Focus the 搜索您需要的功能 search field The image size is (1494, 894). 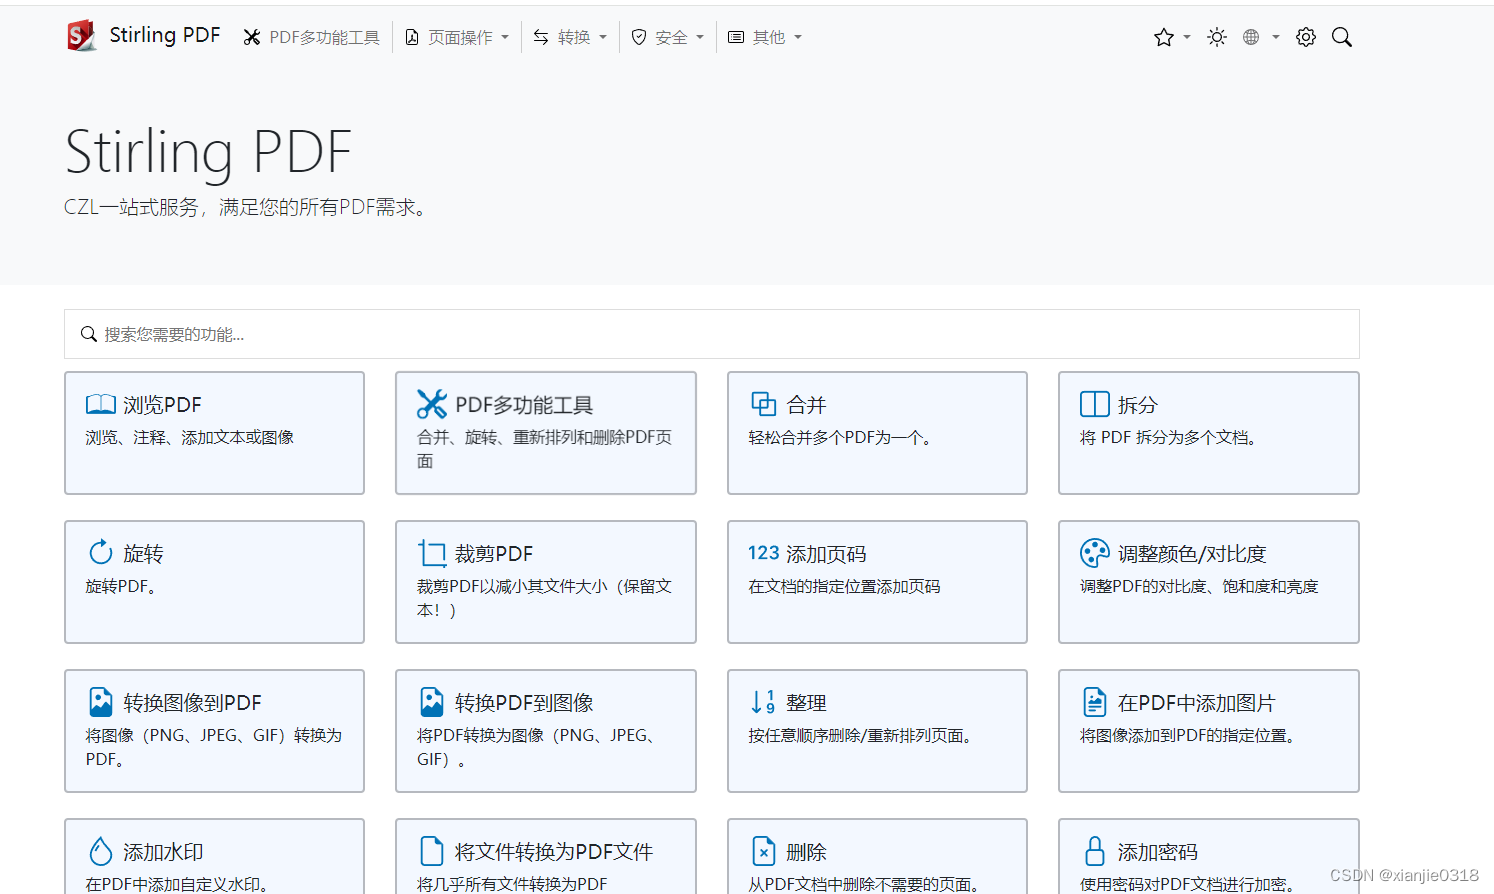pos(712,334)
